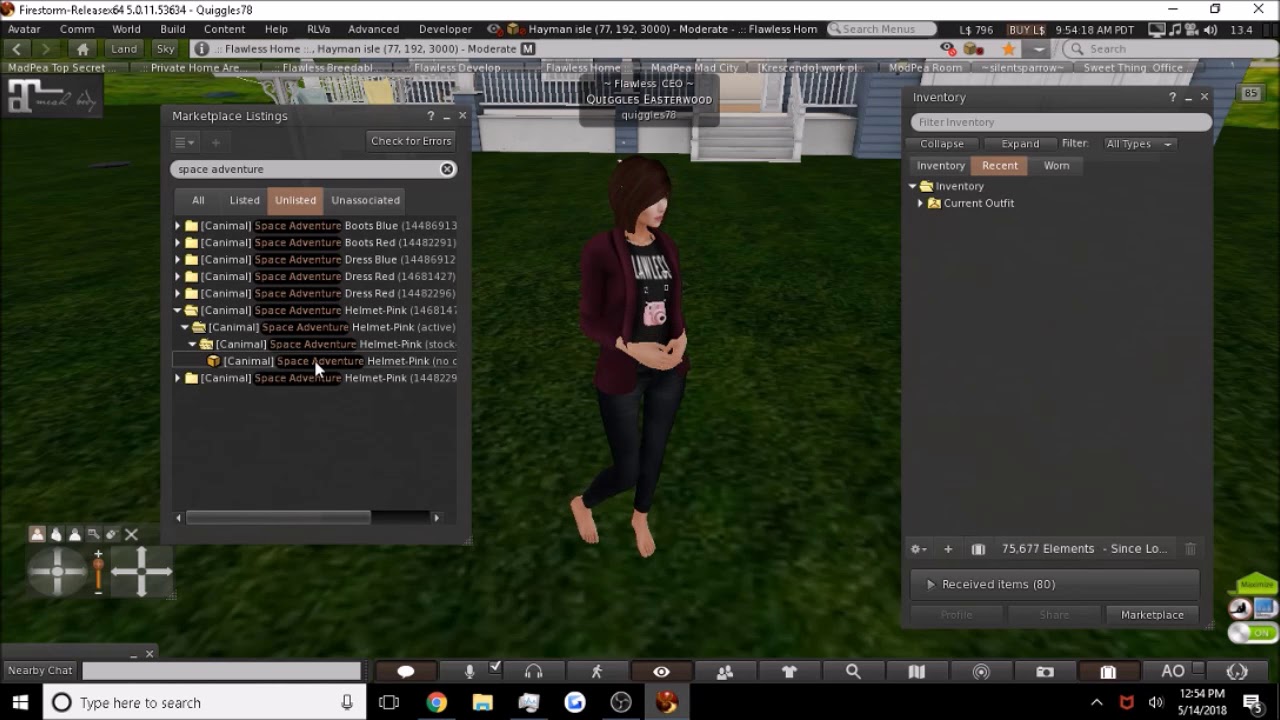Click the green ON toggle
Screen dimensions: 1280x720
[1253, 633]
